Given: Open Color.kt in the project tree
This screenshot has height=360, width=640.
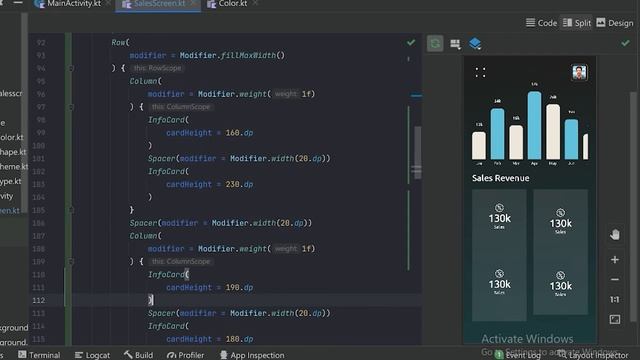Looking at the screenshot, I should [11, 137].
